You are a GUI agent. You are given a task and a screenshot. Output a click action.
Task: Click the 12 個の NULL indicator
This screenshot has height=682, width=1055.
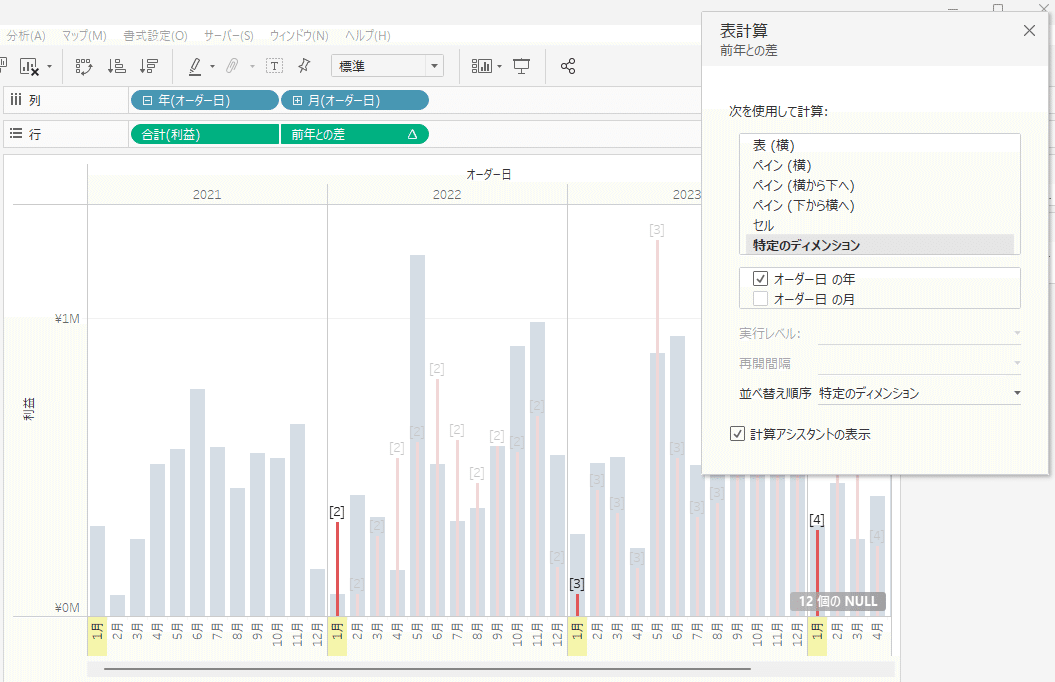click(838, 601)
